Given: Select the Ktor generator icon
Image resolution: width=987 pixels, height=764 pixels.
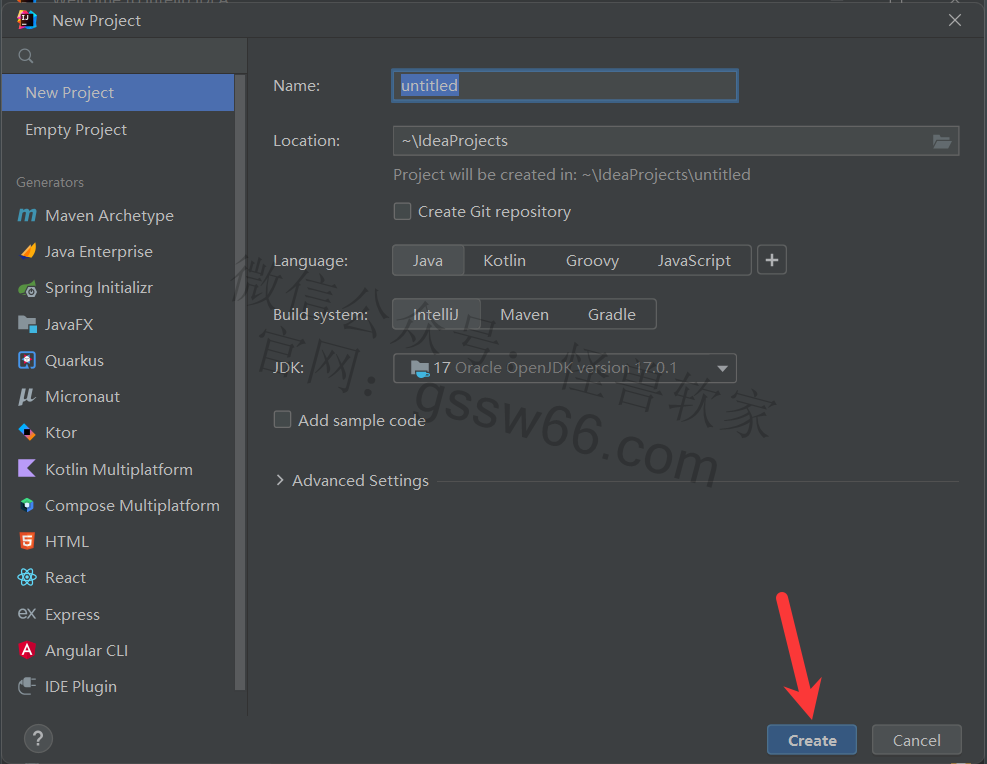Looking at the screenshot, I should pos(27,433).
